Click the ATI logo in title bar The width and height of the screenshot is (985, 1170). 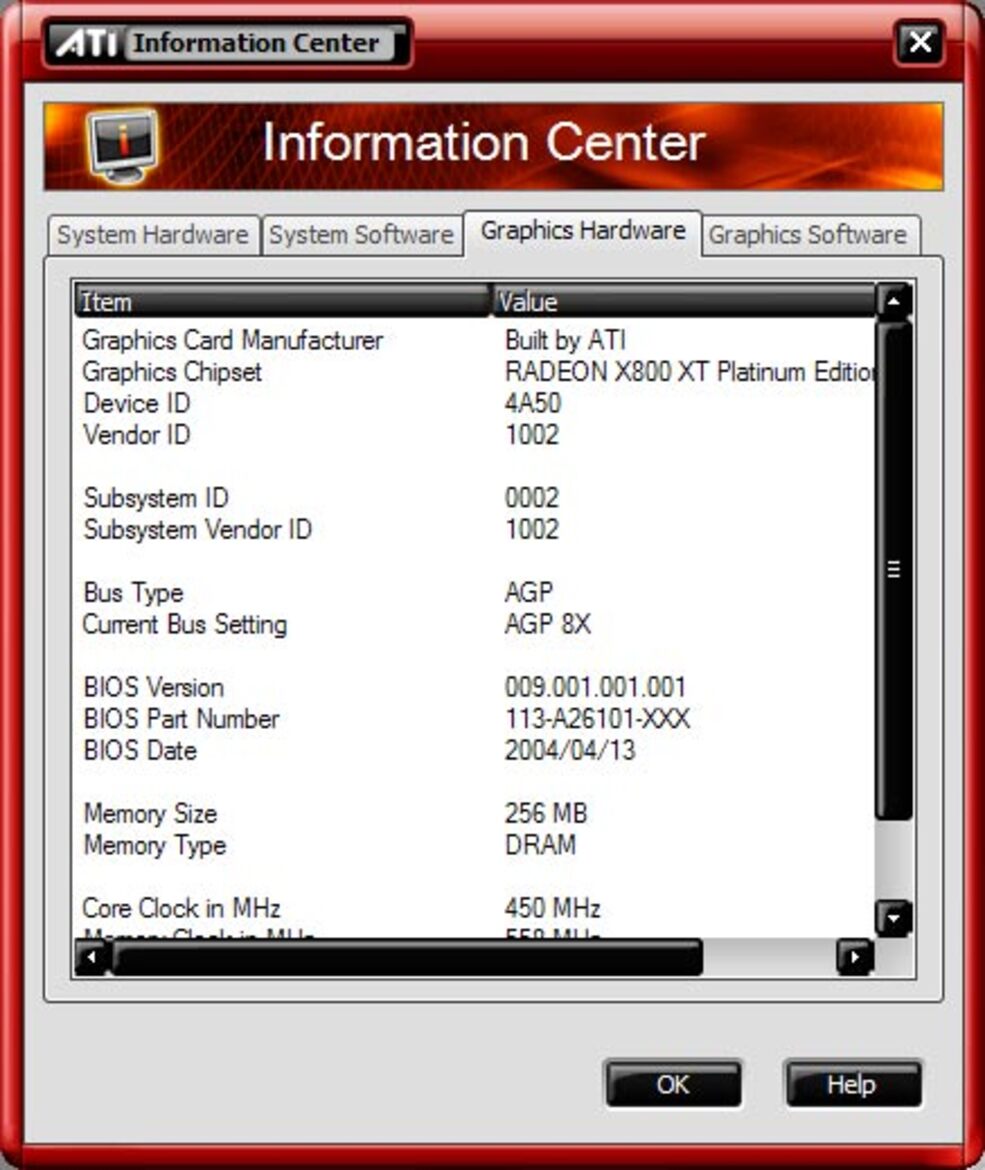tap(87, 43)
